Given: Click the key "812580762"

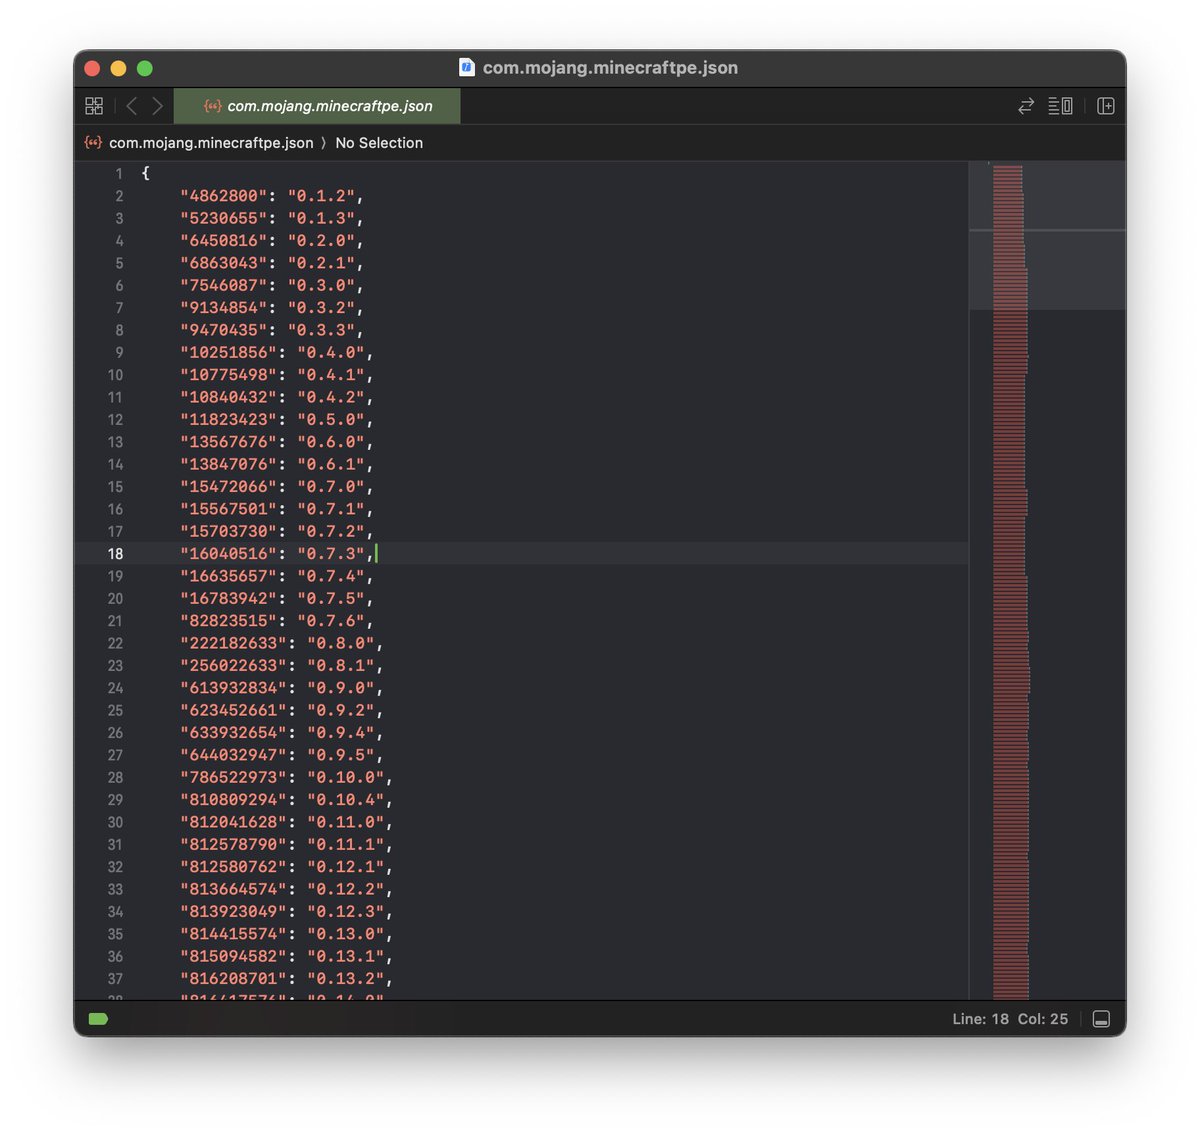Looking at the screenshot, I should [234, 867].
